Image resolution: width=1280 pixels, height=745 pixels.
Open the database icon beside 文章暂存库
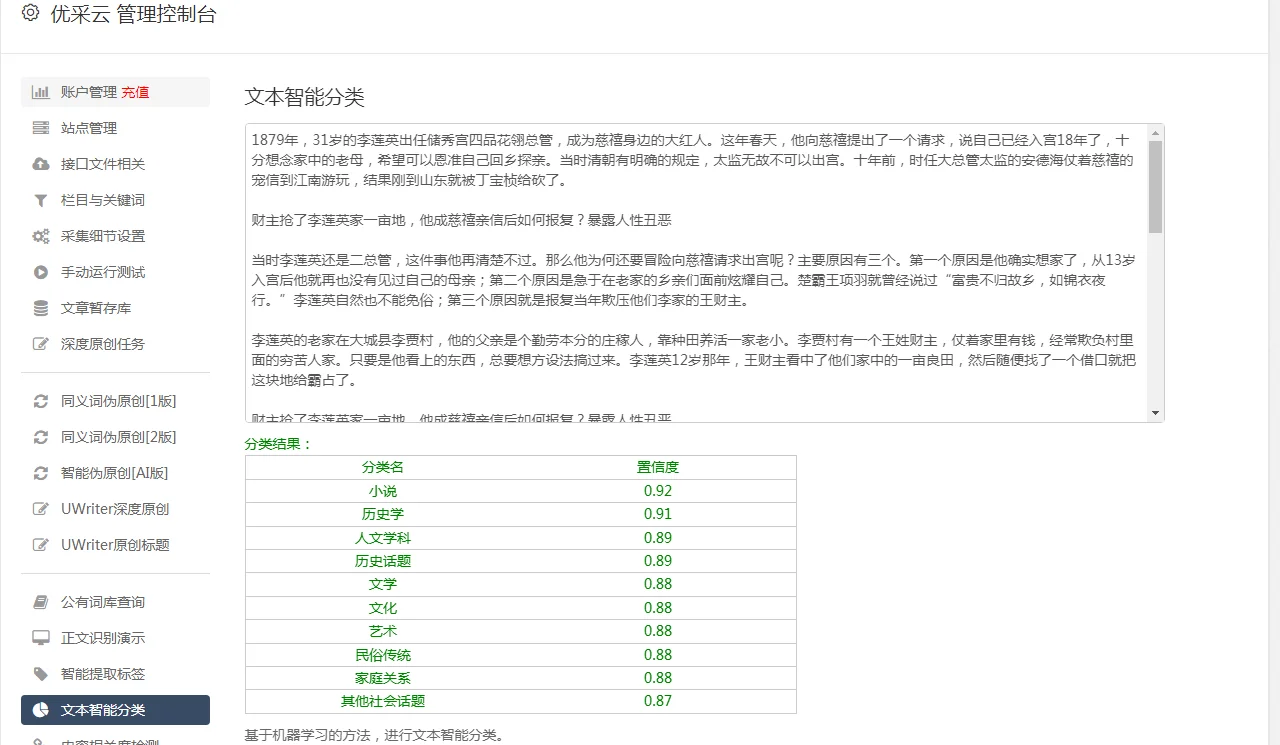click(x=38, y=309)
